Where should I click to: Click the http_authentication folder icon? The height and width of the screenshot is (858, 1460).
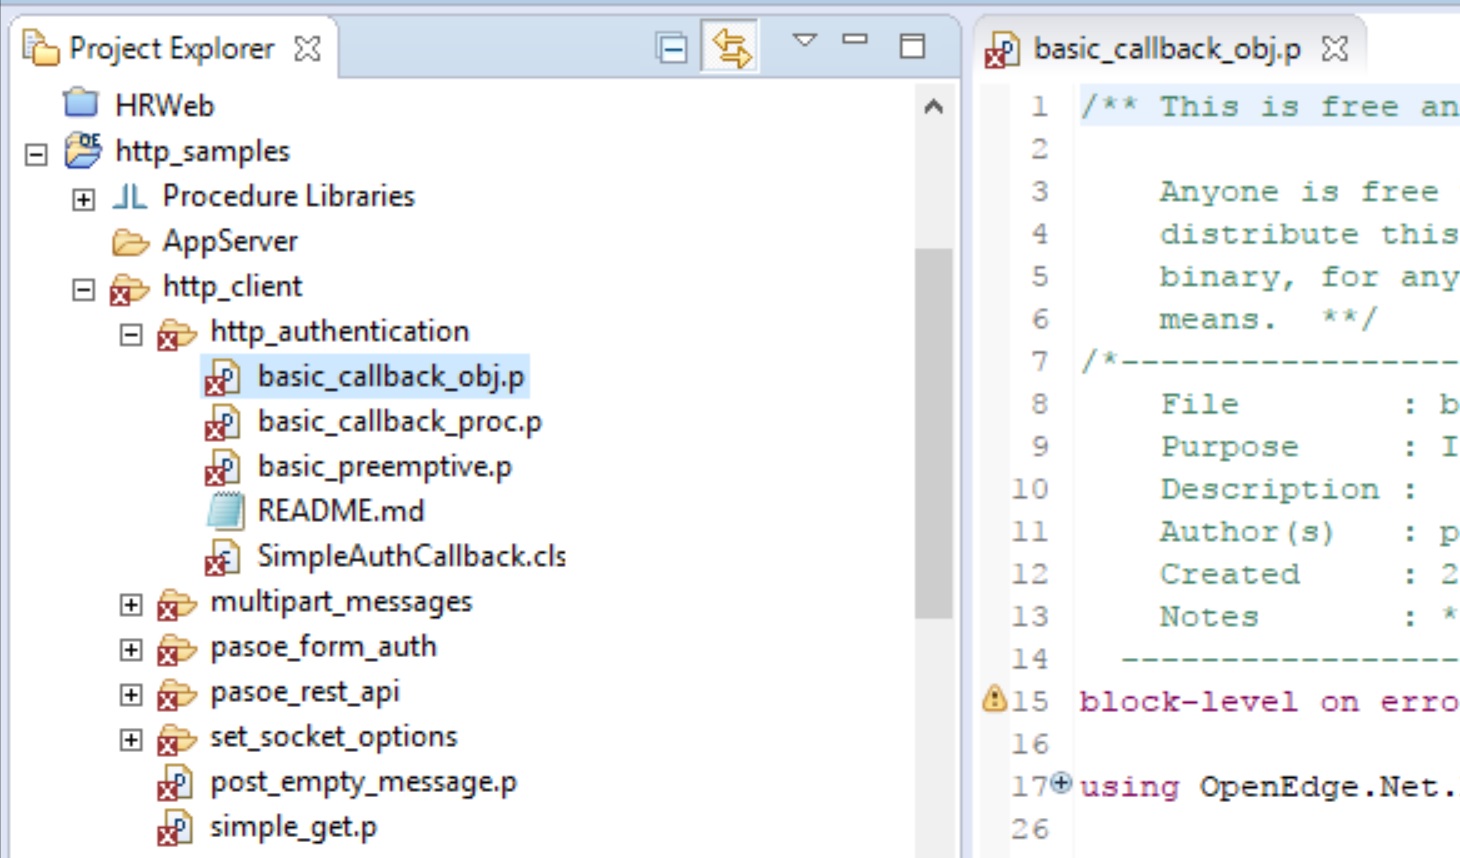point(177,334)
